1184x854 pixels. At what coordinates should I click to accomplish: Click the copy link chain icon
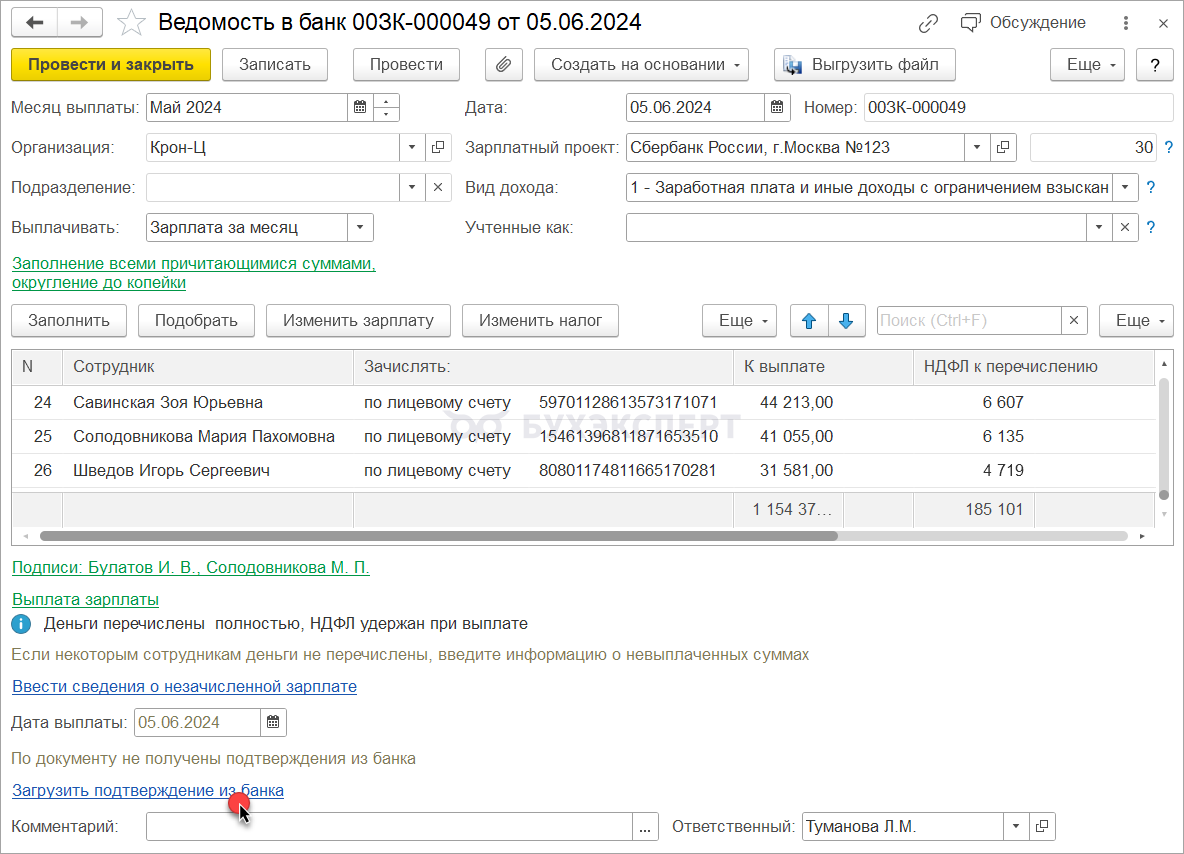click(929, 22)
